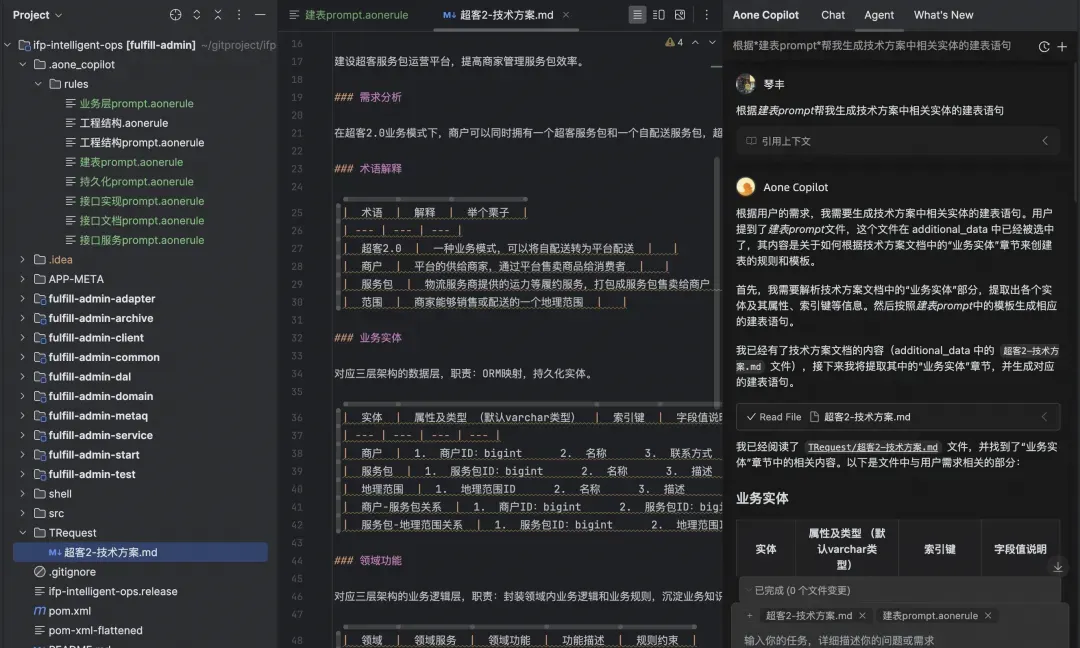
Task: Open Project panel options menu
Action: [x=239, y=14]
